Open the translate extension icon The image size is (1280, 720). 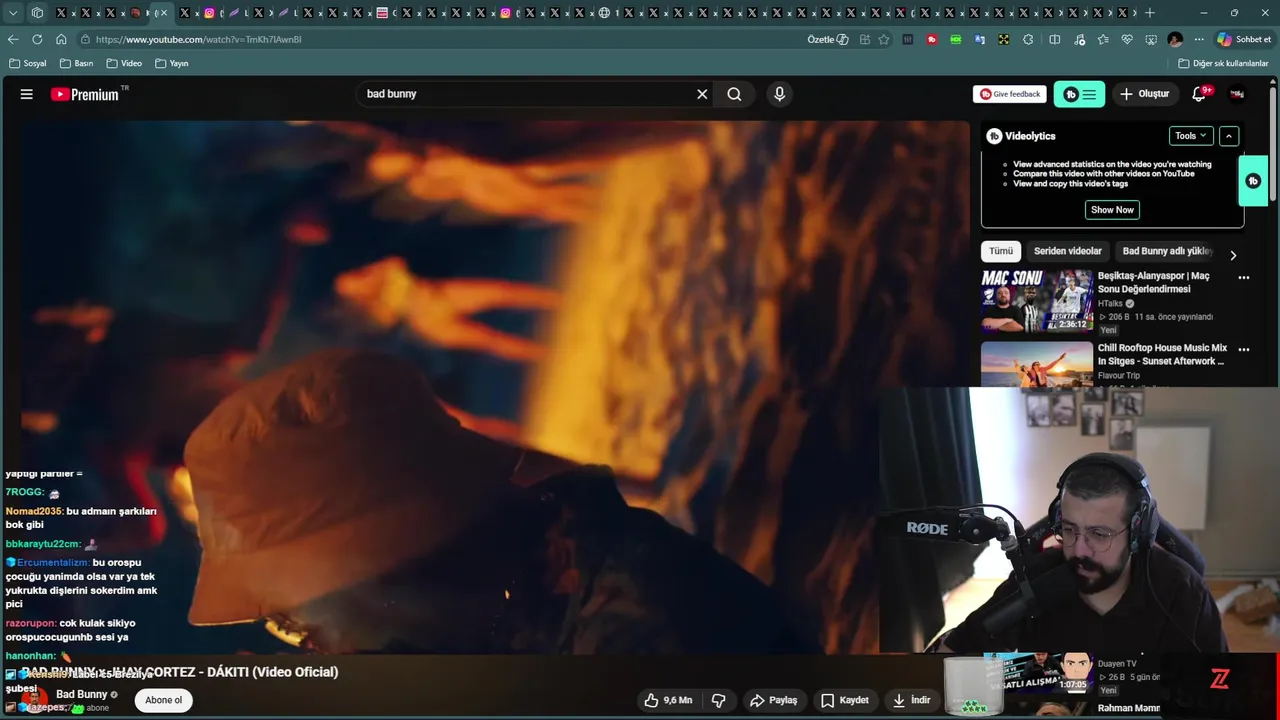coord(980,39)
